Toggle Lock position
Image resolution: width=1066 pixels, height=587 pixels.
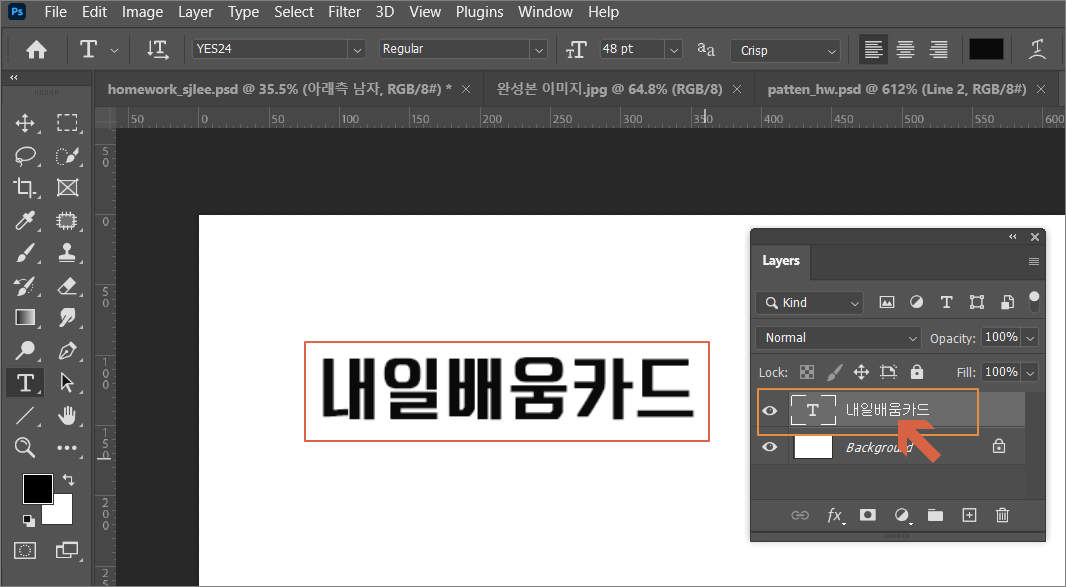[861, 372]
